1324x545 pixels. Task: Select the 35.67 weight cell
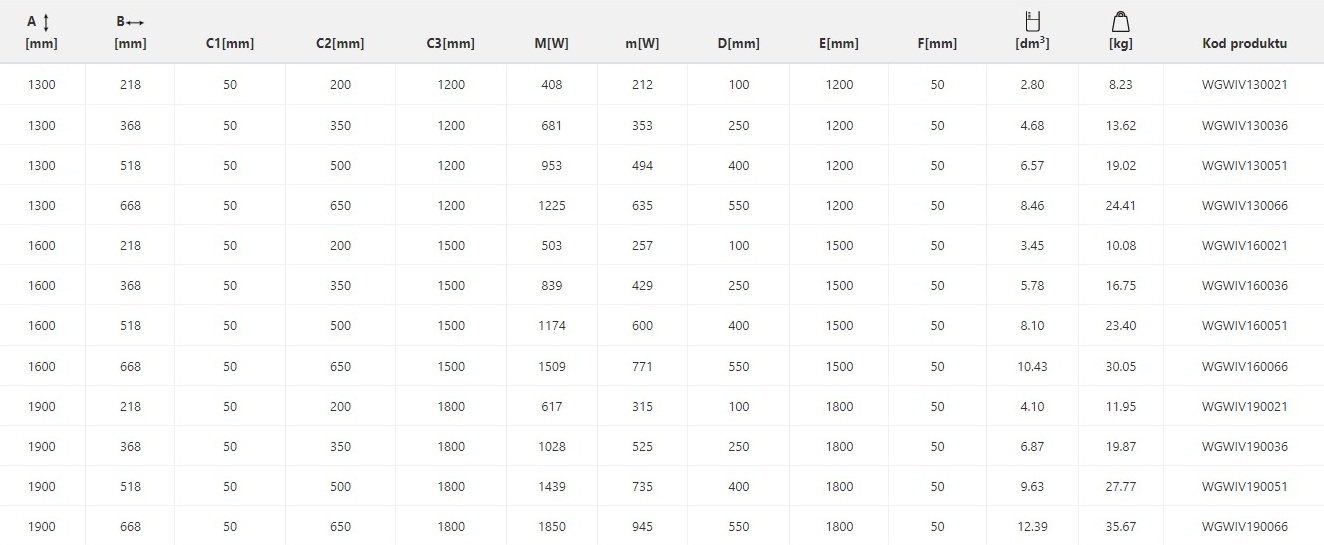click(1121, 527)
